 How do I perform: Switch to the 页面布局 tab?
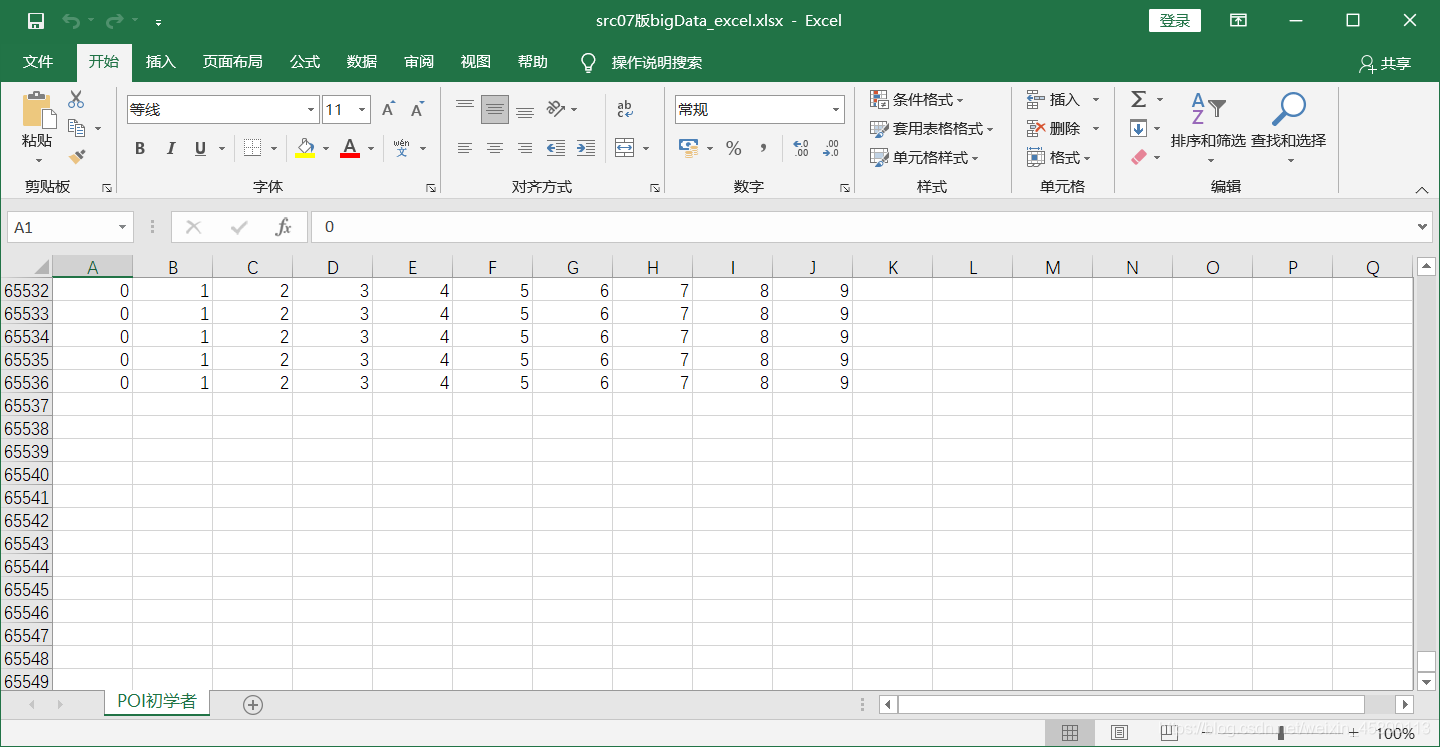click(x=233, y=62)
